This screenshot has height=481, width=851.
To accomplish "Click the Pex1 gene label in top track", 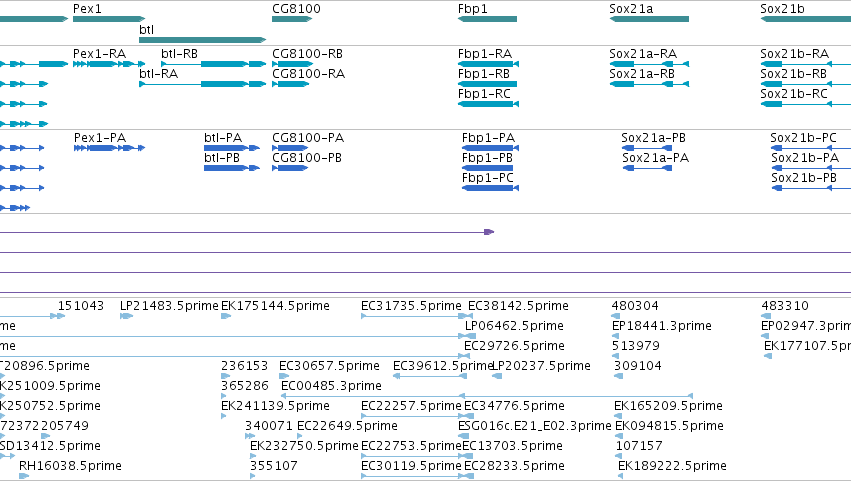I will click(87, 9).
